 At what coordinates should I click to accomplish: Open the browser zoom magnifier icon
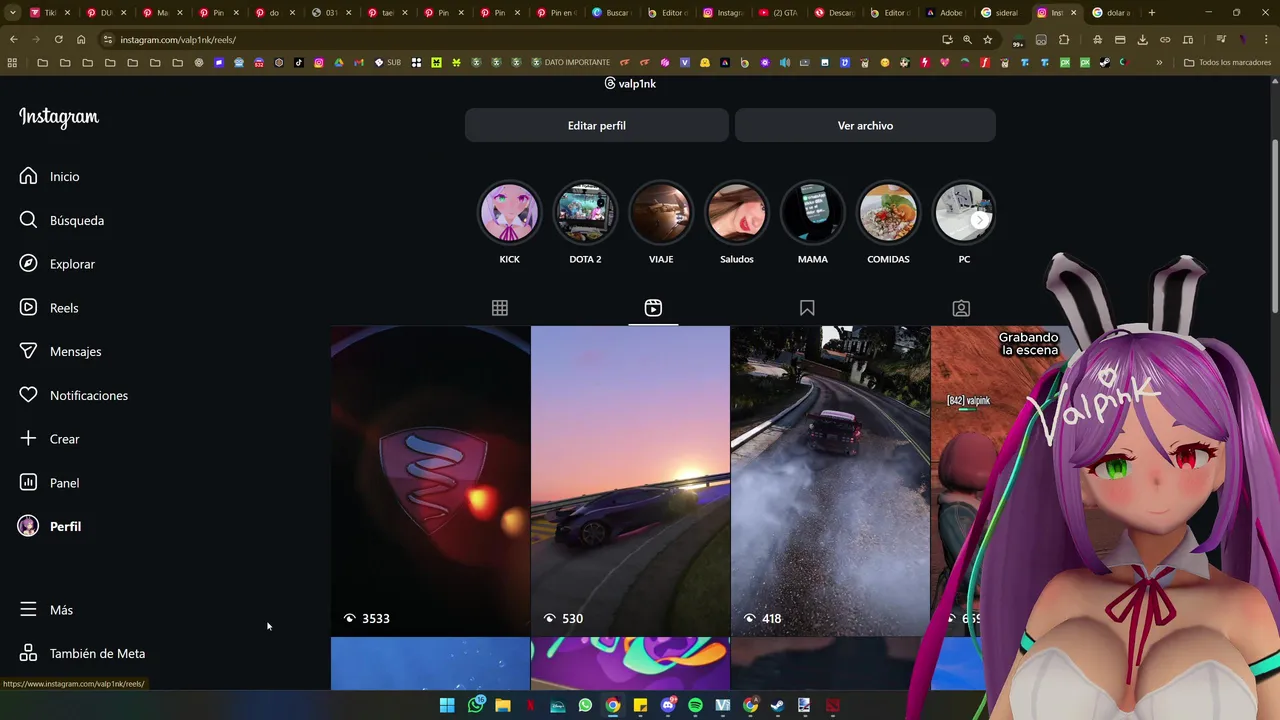pyautogui.click(x=967, y=40)
